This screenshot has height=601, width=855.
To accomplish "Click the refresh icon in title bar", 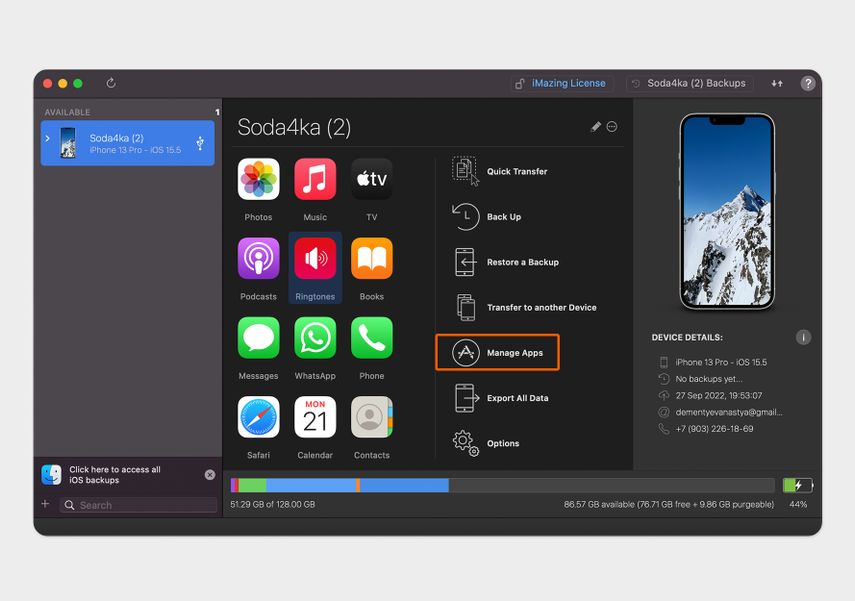I will [111, 83].
